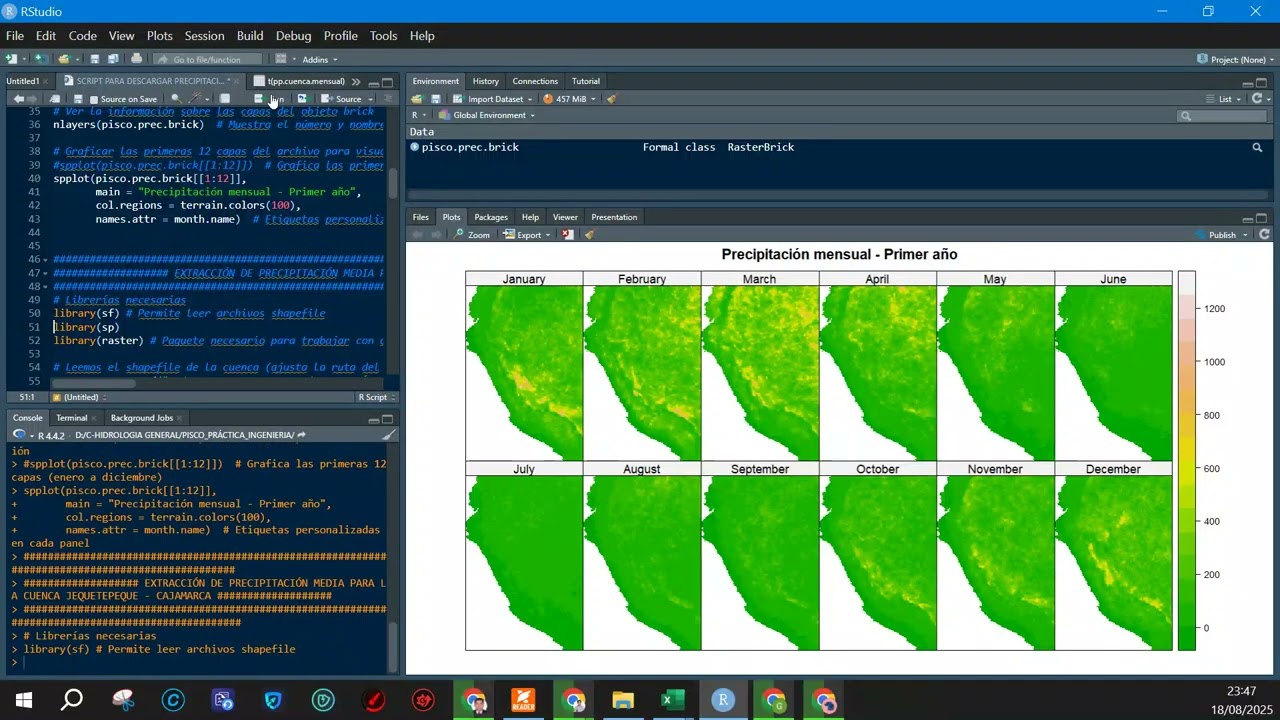
Task: Switch to the Packages tab
Action: pos(491,217)
